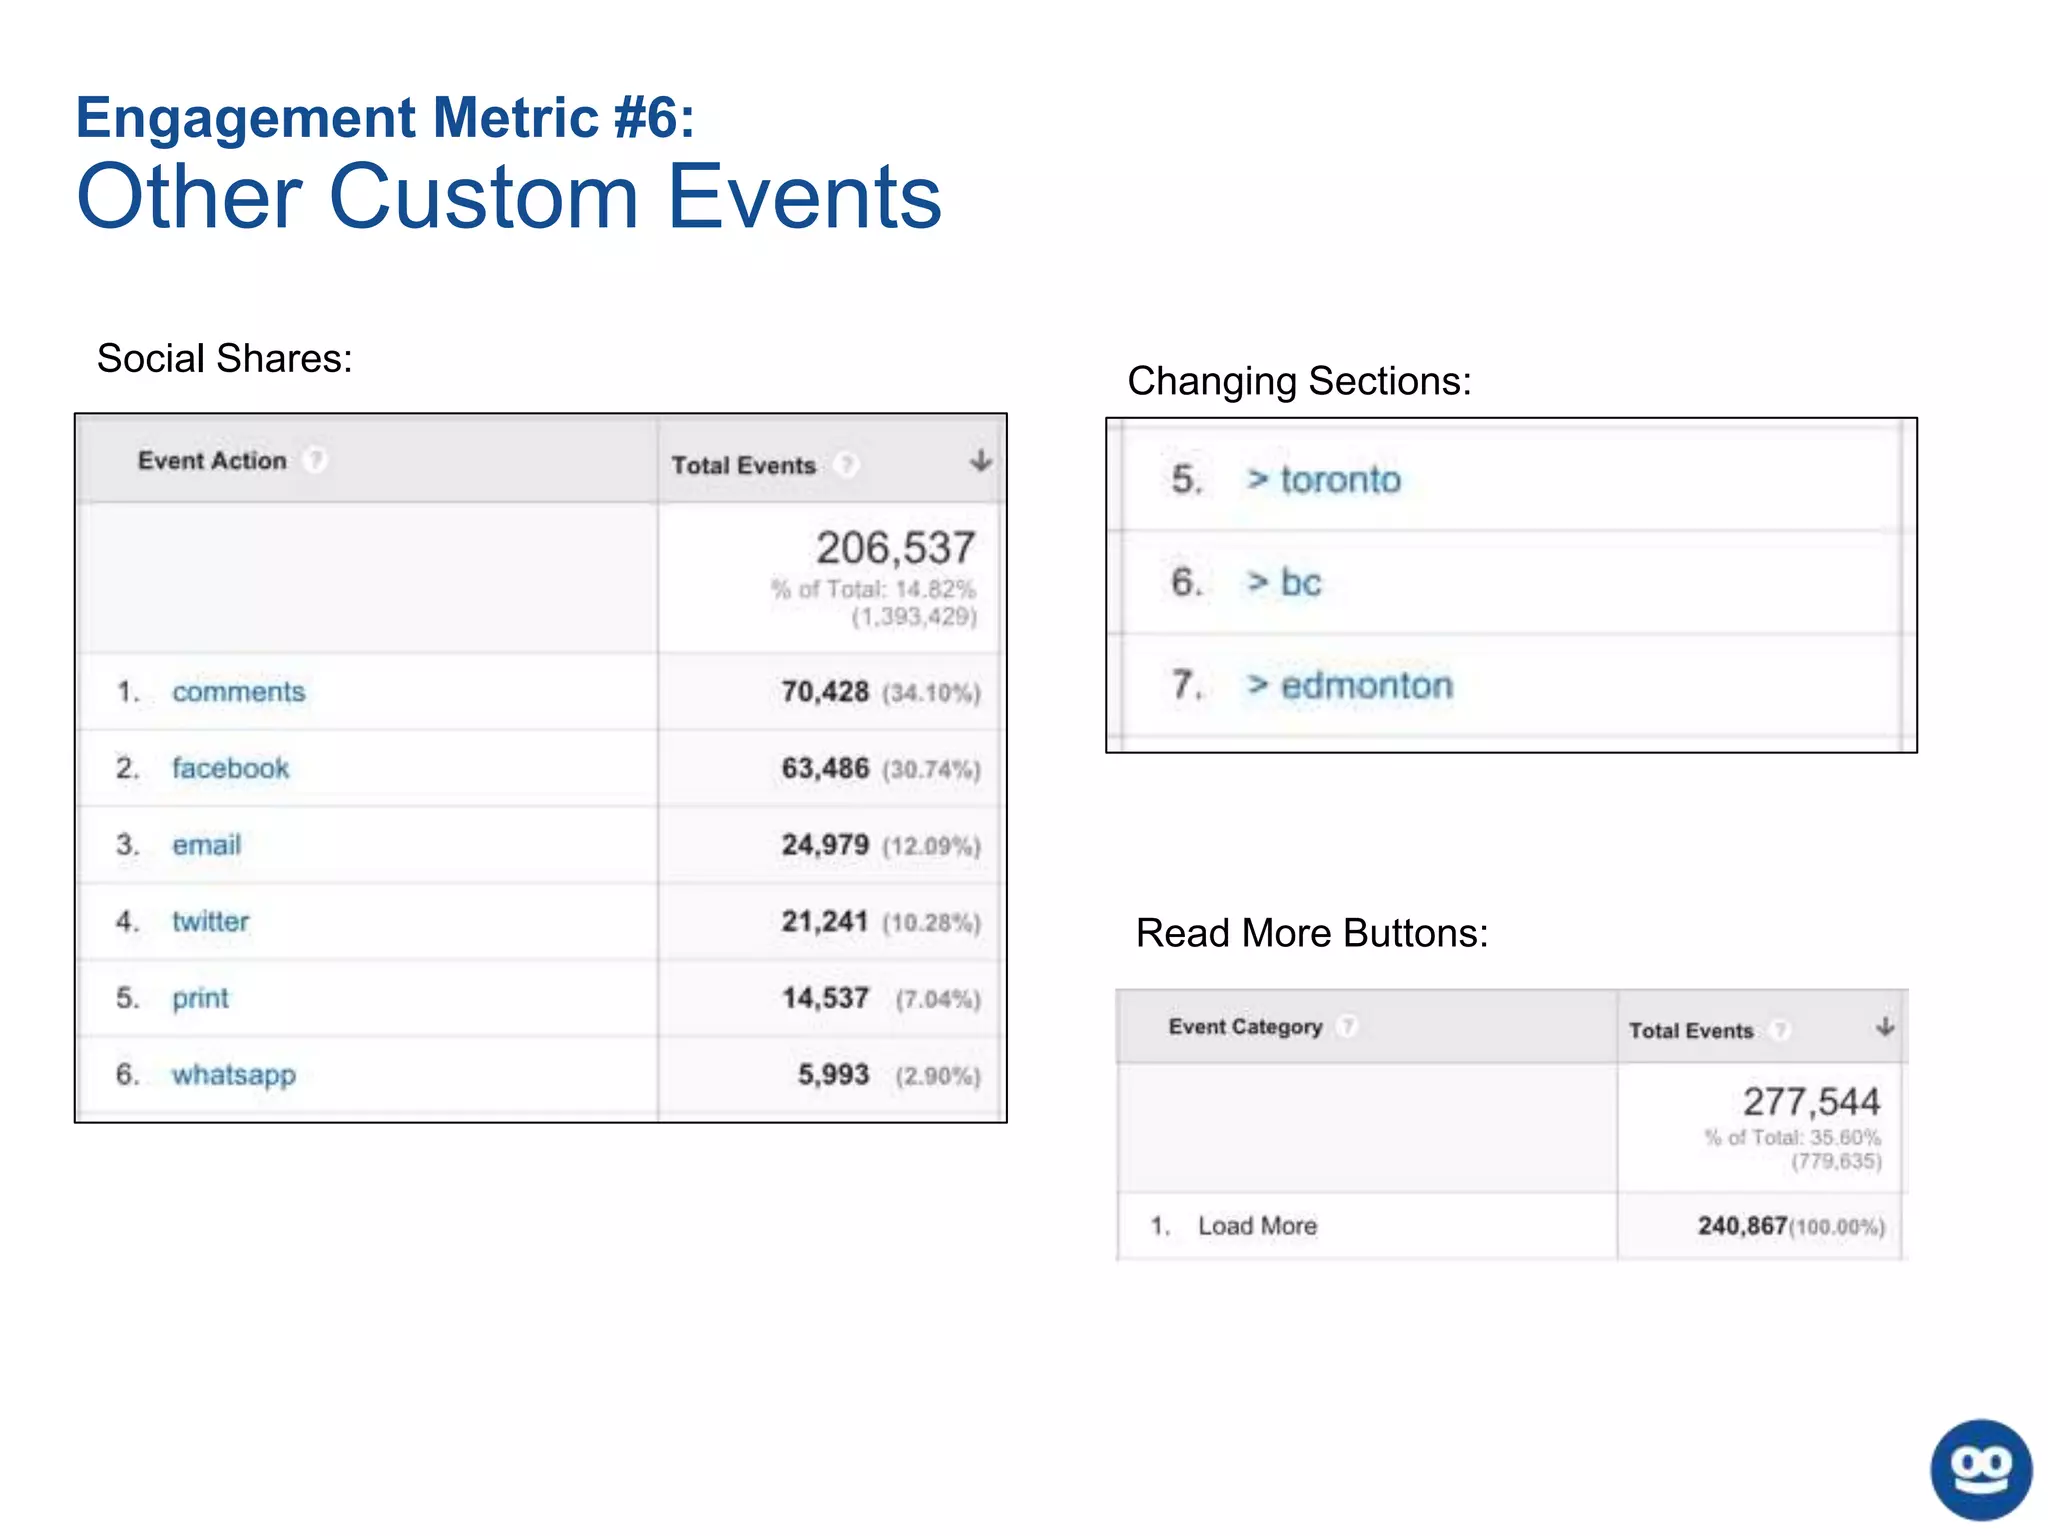2048x1536 pixels.
Task: Select the 2.90% whatsapp percentage
Action: click(938, 1076)
